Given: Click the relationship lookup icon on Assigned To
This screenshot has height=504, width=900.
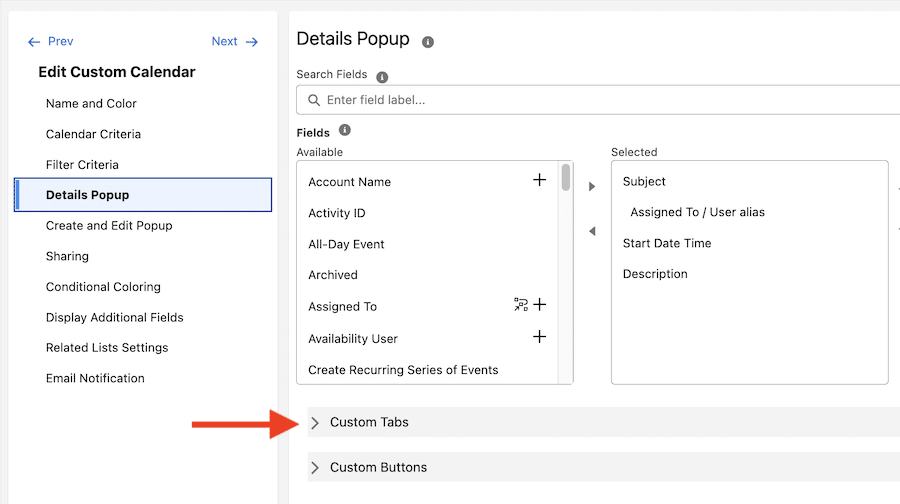Looking at the screenshot, I should coord(521,304).
